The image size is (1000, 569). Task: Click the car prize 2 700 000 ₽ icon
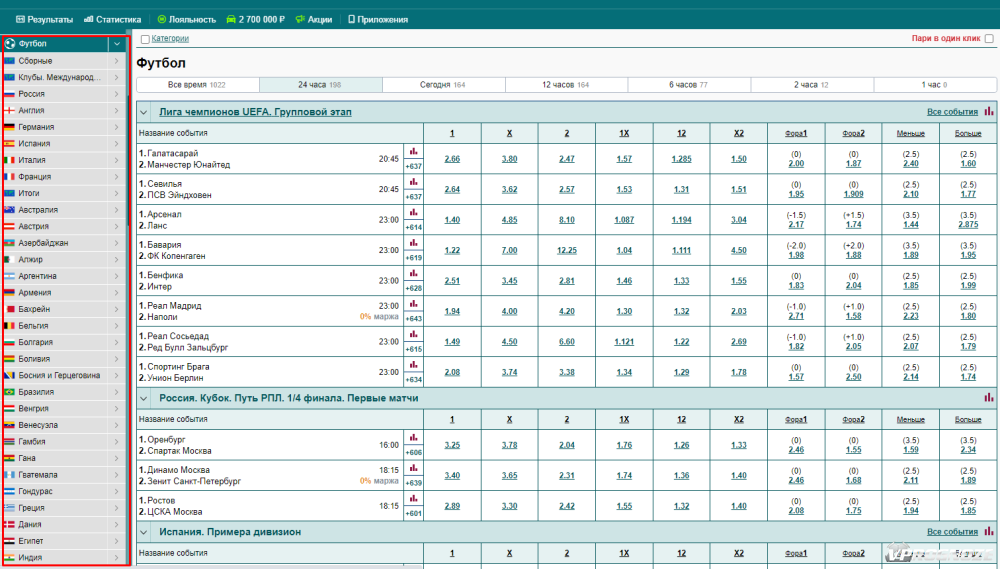231,19
